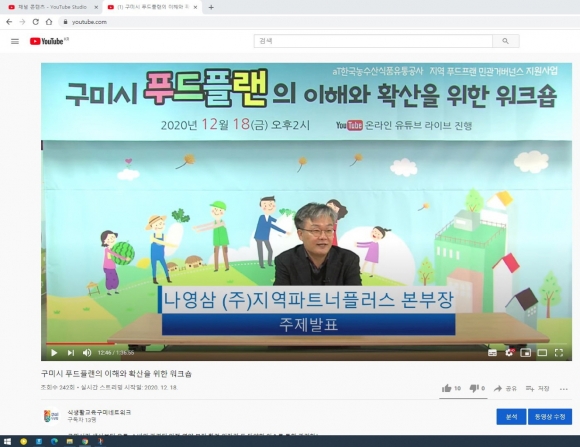This screenshot has height=447, width=580.
Task: Open the yellow circle taskbar app
Action: click(23, 441)
